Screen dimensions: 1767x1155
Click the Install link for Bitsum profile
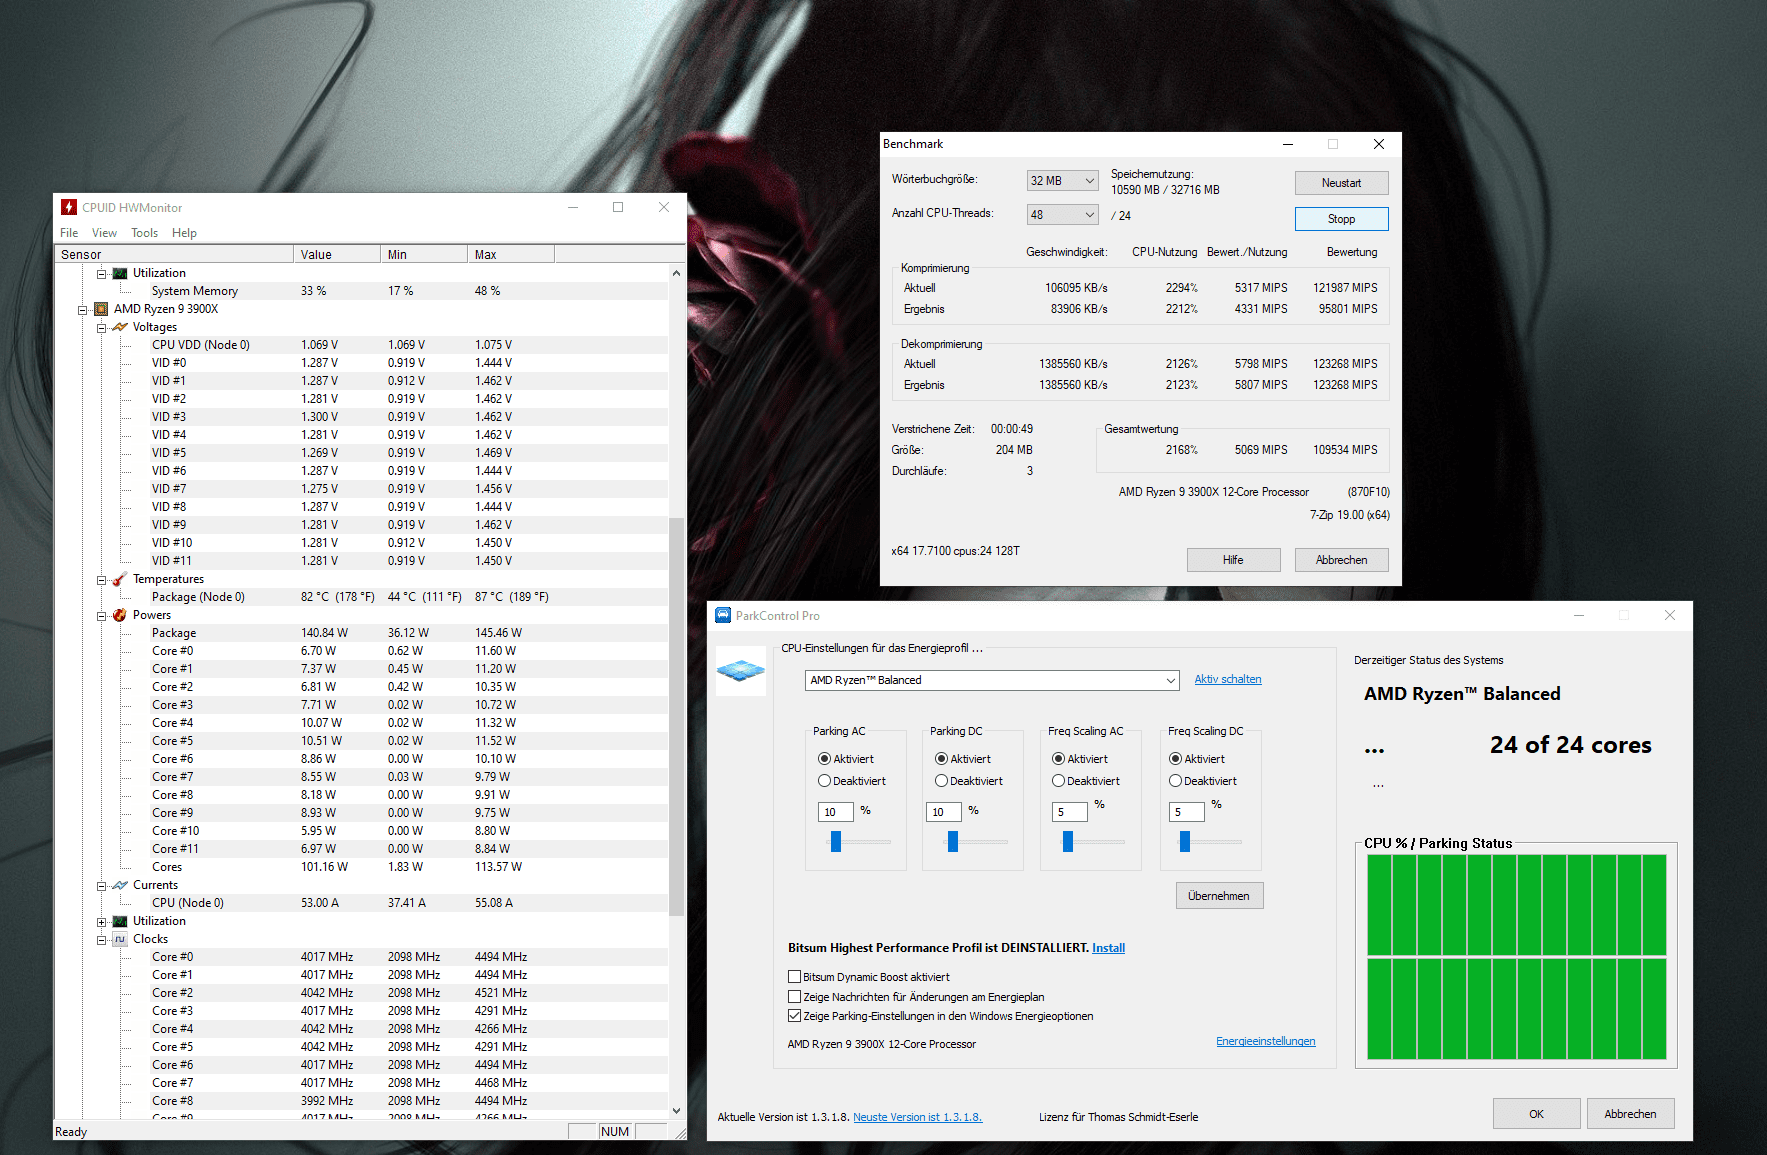point(1108,948)
